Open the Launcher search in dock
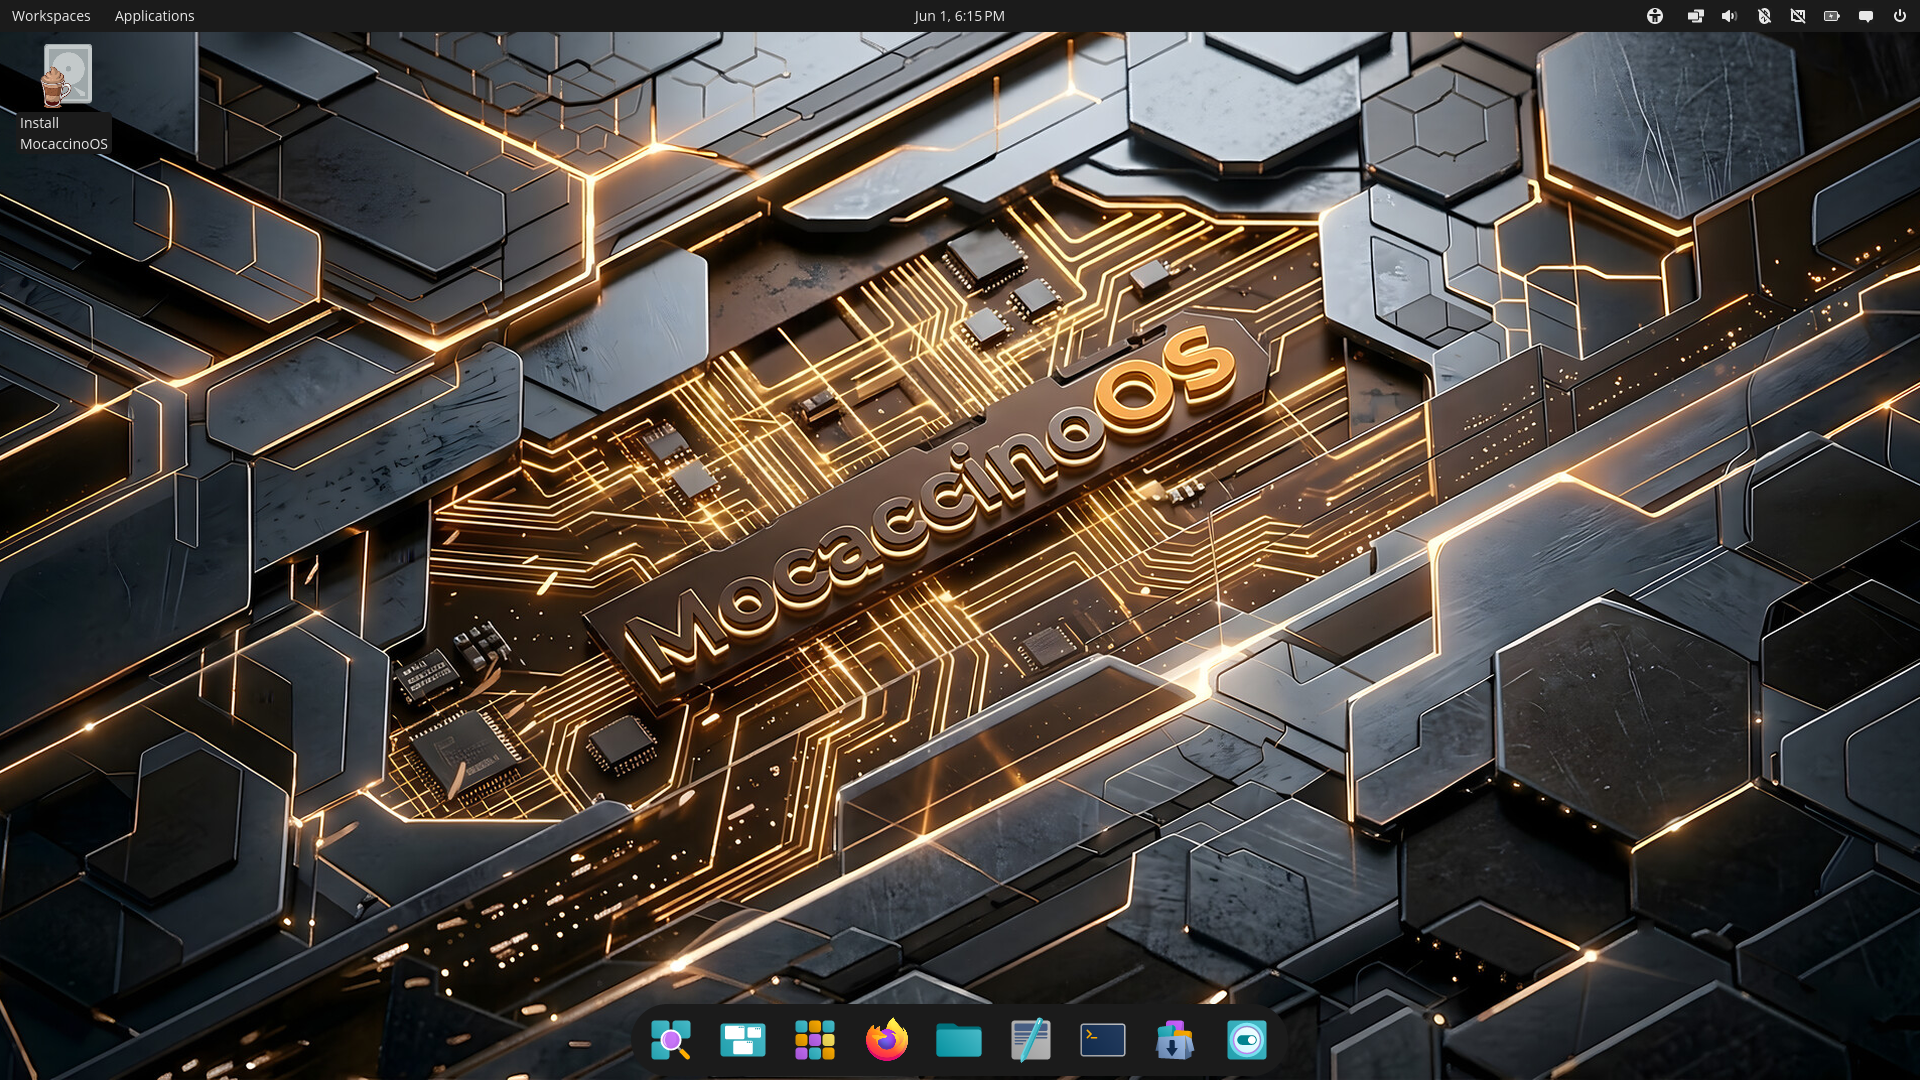This screenshot has width=1920, height=1080. click(x=671, y=1040)
